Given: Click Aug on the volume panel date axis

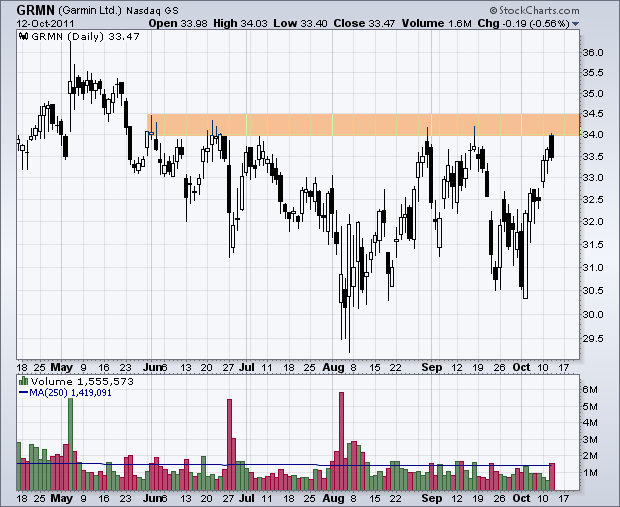Looking at the screenshot, I should (333, 498).
